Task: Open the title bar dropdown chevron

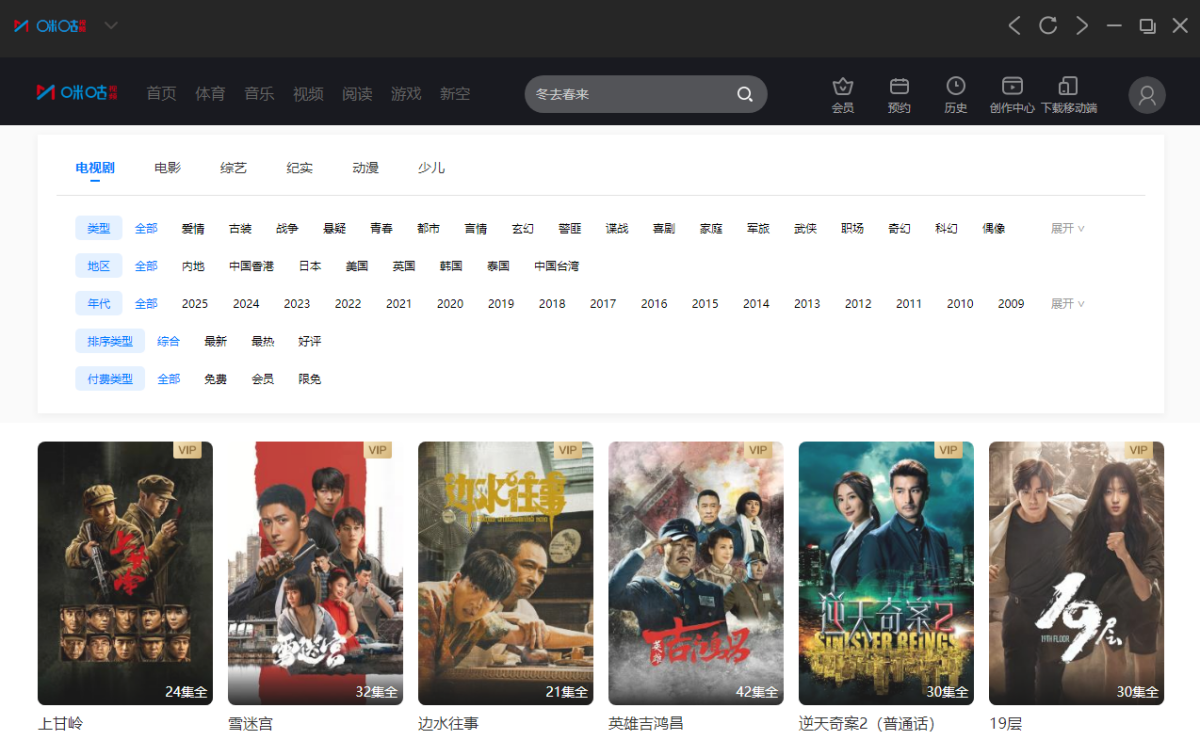Action: coord(111,25)
